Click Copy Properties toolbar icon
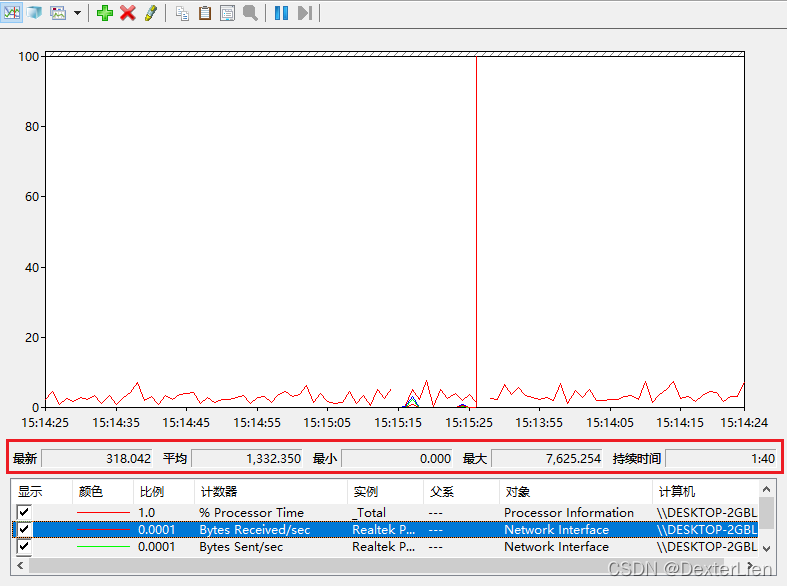The width and height of the screenshot is (787, 586). click(182, 13)
